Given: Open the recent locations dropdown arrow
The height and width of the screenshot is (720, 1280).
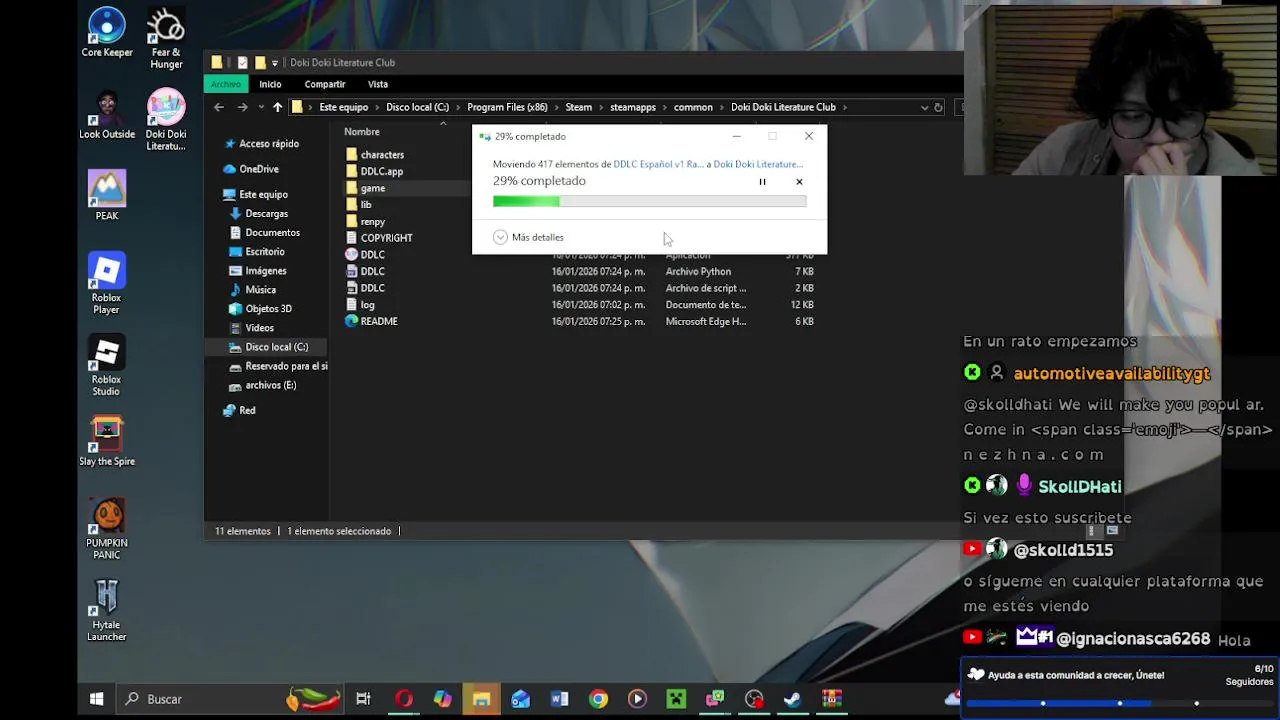Looking at the screenshot, I should [x=261, y=107].
